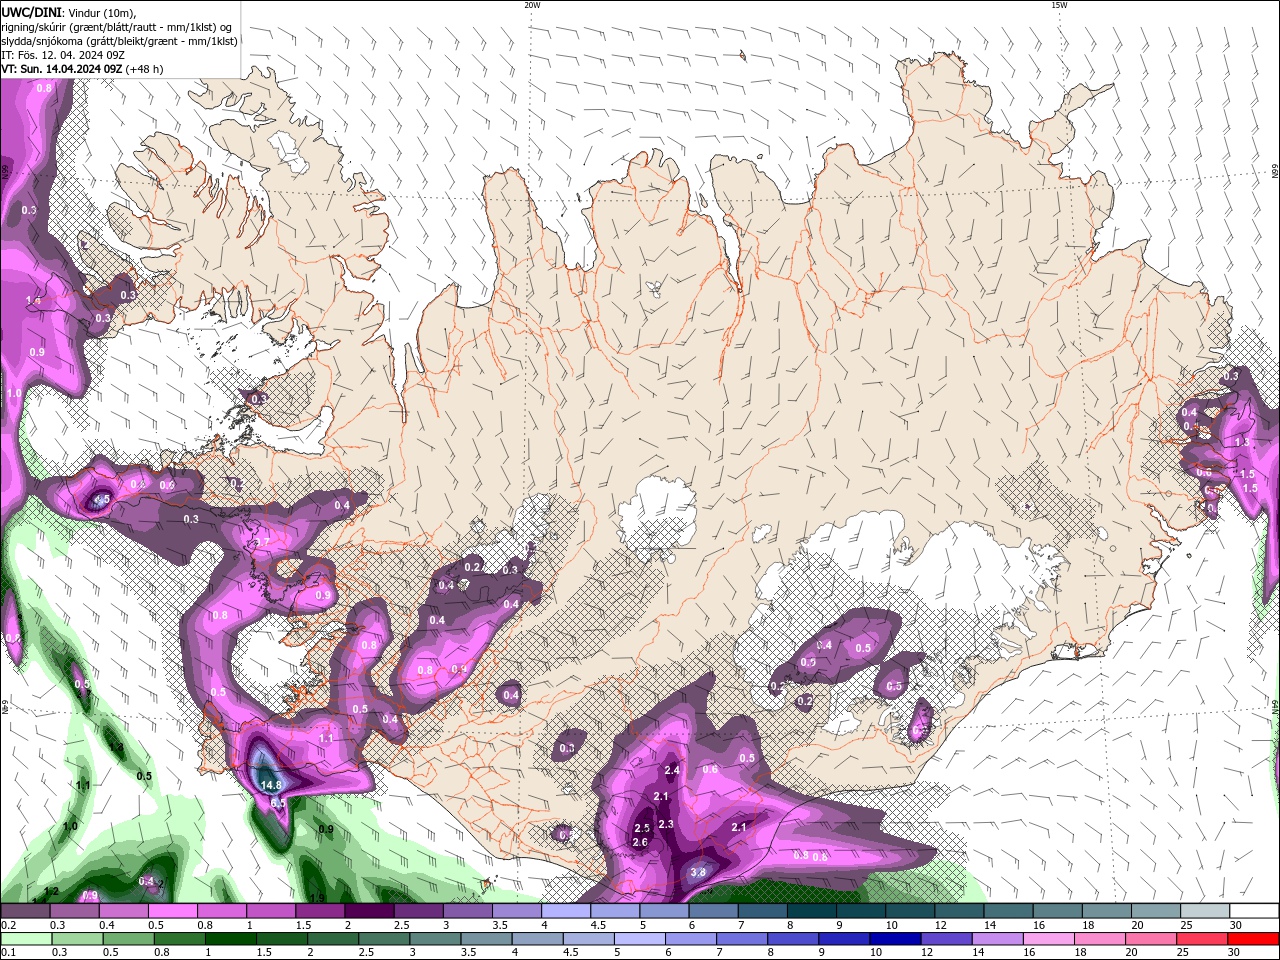Click the 2.4 precipitation value on the map
The width and height of the screenshot is (1280, 960).
[672, 770]
